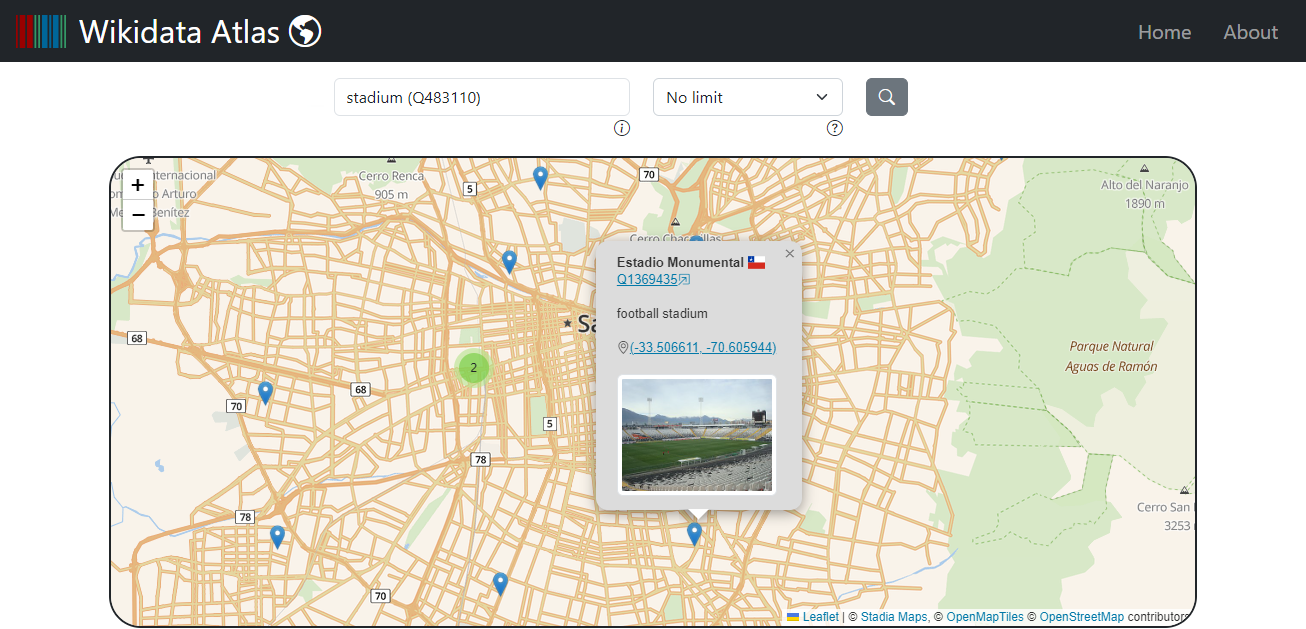Open the OpenStreetMap attribution link
Image resolution: width=1306 pixels, height=629 pixels.
click(1081, 617)
